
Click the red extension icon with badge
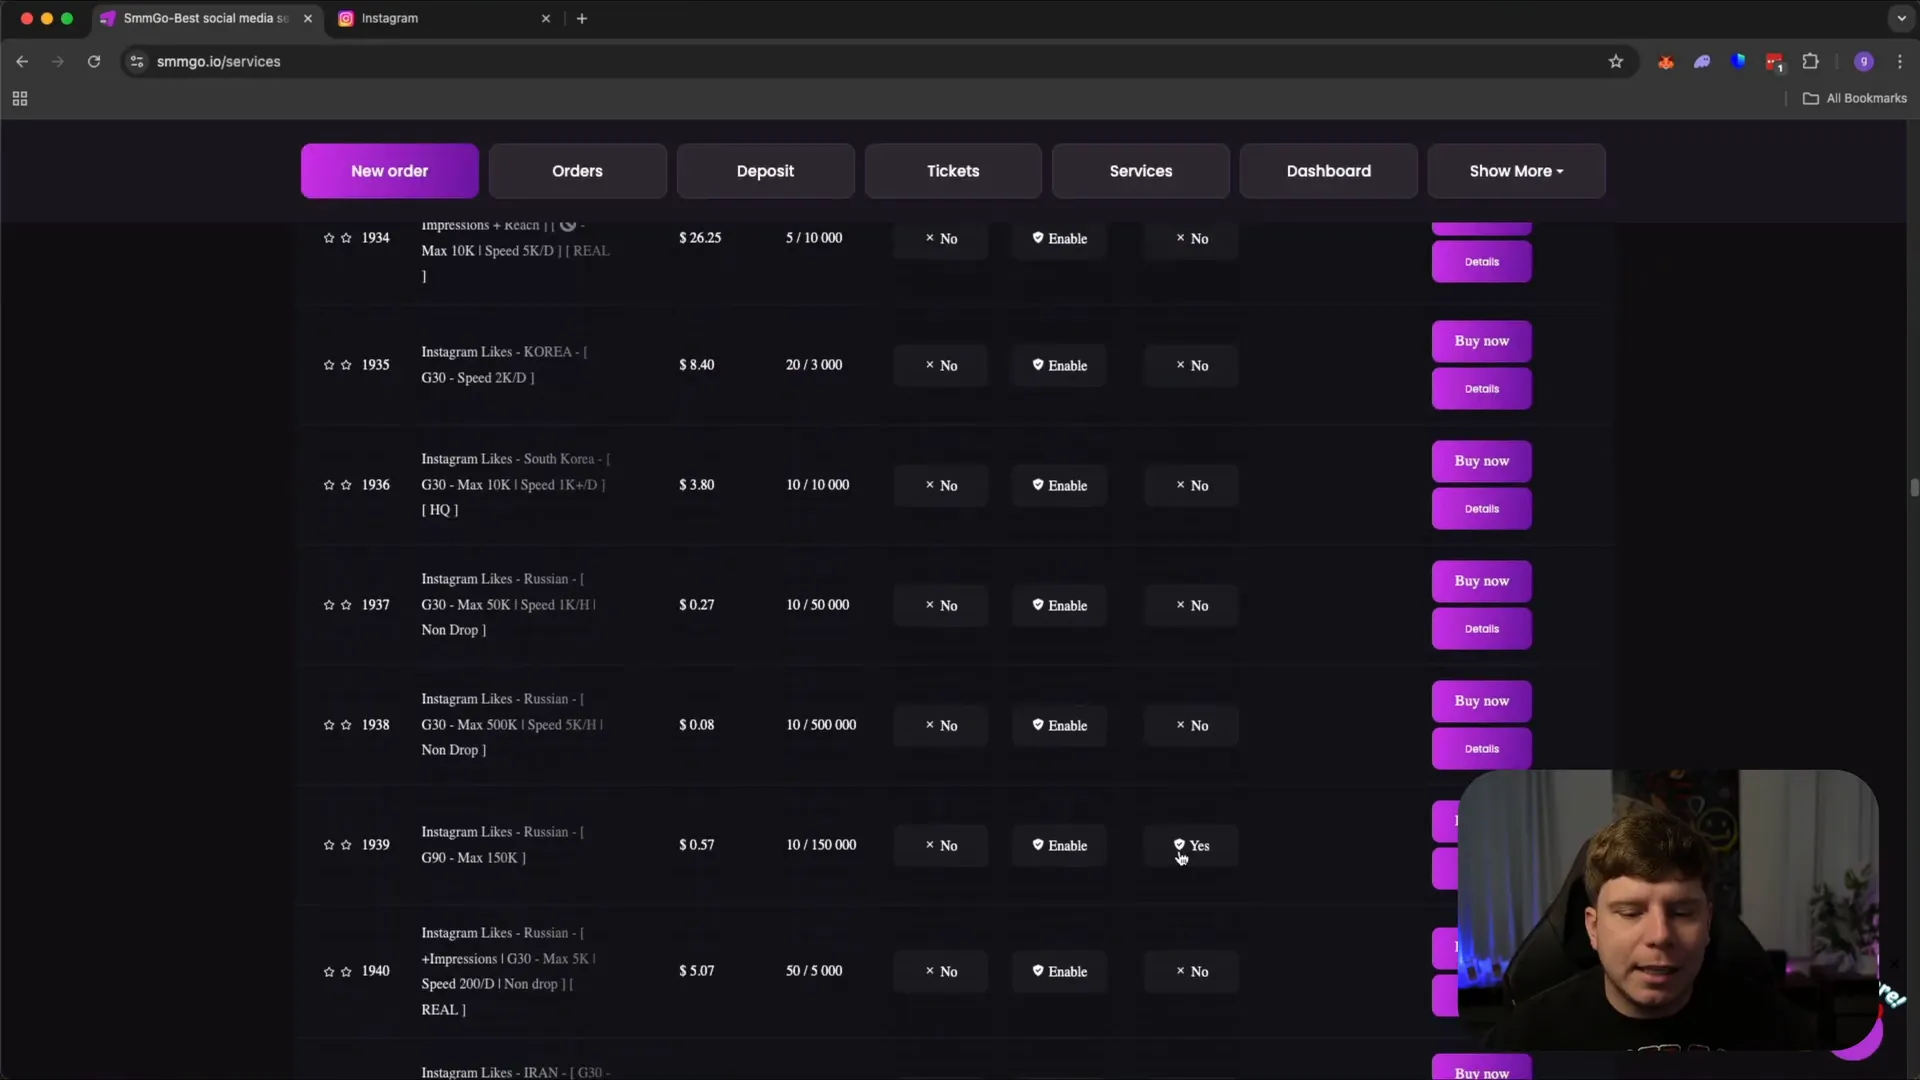coord(1774,62)
